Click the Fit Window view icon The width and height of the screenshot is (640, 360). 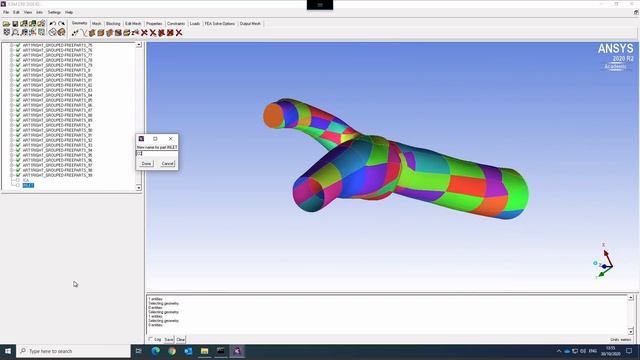[x=7, y=32]
